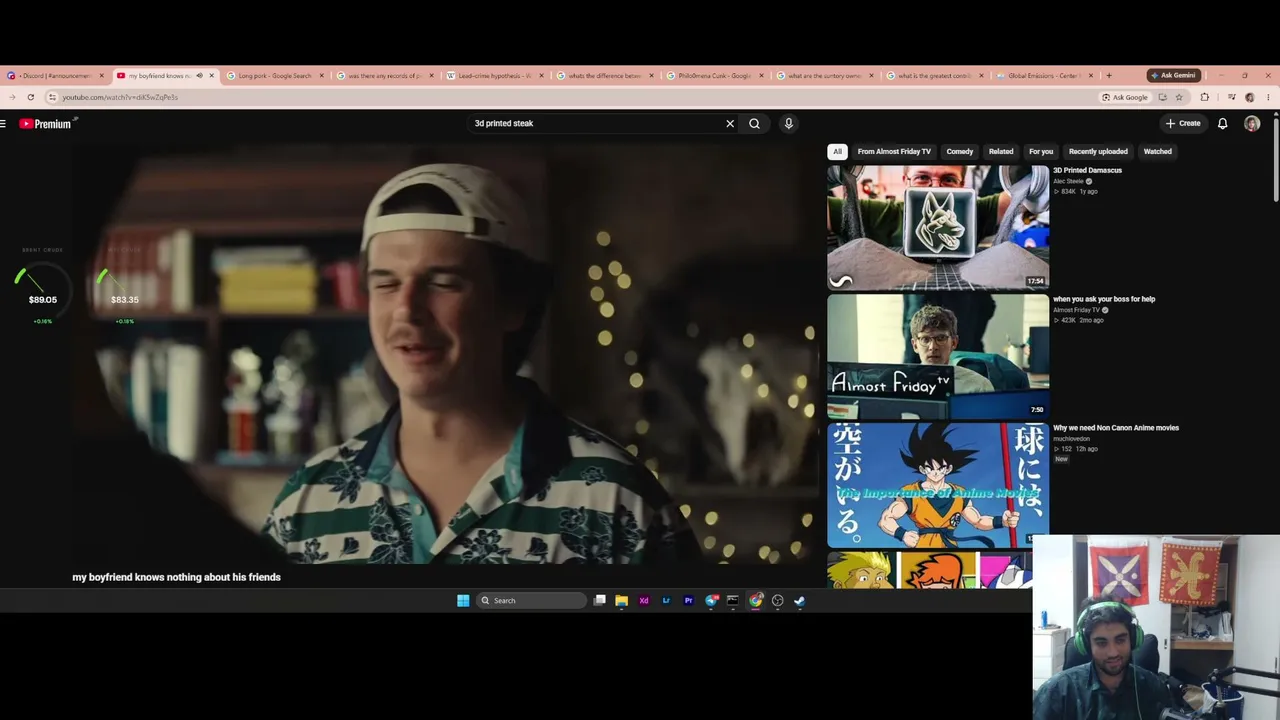Open Steam from the taskbar

click(x=800, y=601)
